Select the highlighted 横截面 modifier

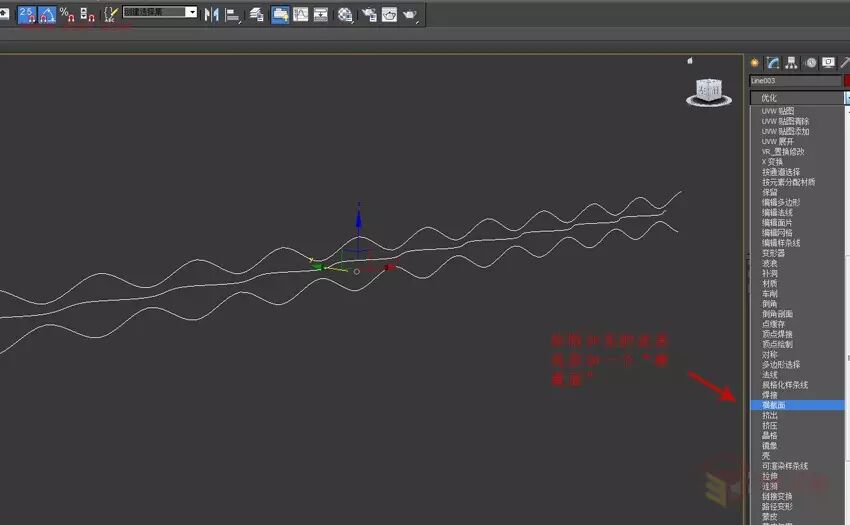(798, 405)
